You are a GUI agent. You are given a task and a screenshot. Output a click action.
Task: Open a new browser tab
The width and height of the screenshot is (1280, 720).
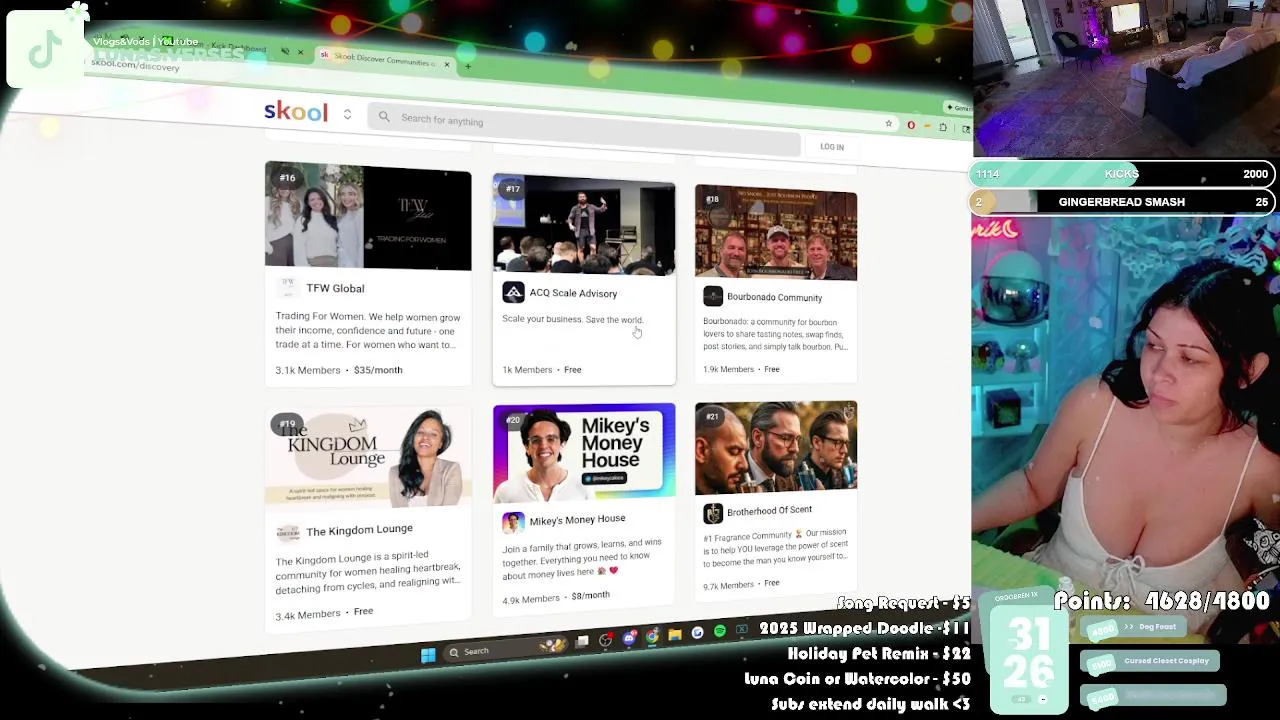[468, 66]
